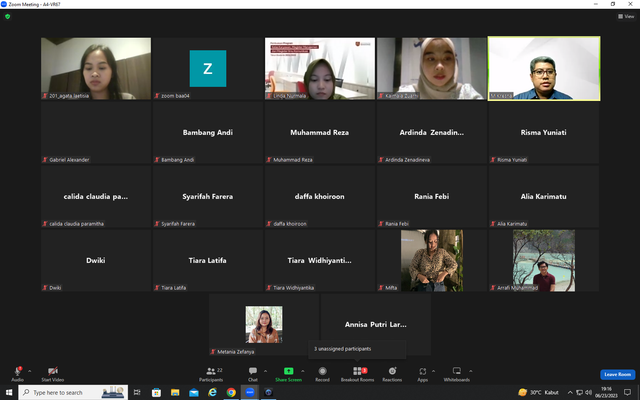Open the Apps panel
640x400 pixels.
coord(422,374)
